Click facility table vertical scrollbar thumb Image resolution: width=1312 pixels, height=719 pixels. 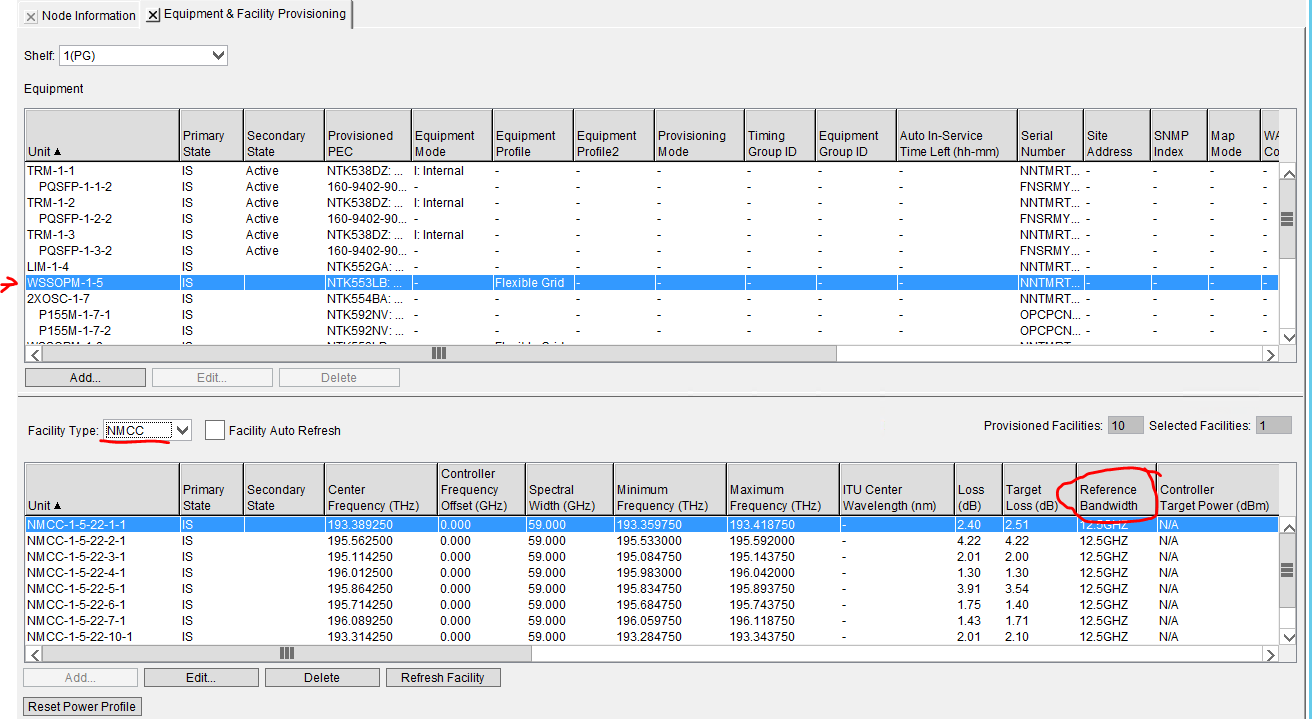[1288, 568]
